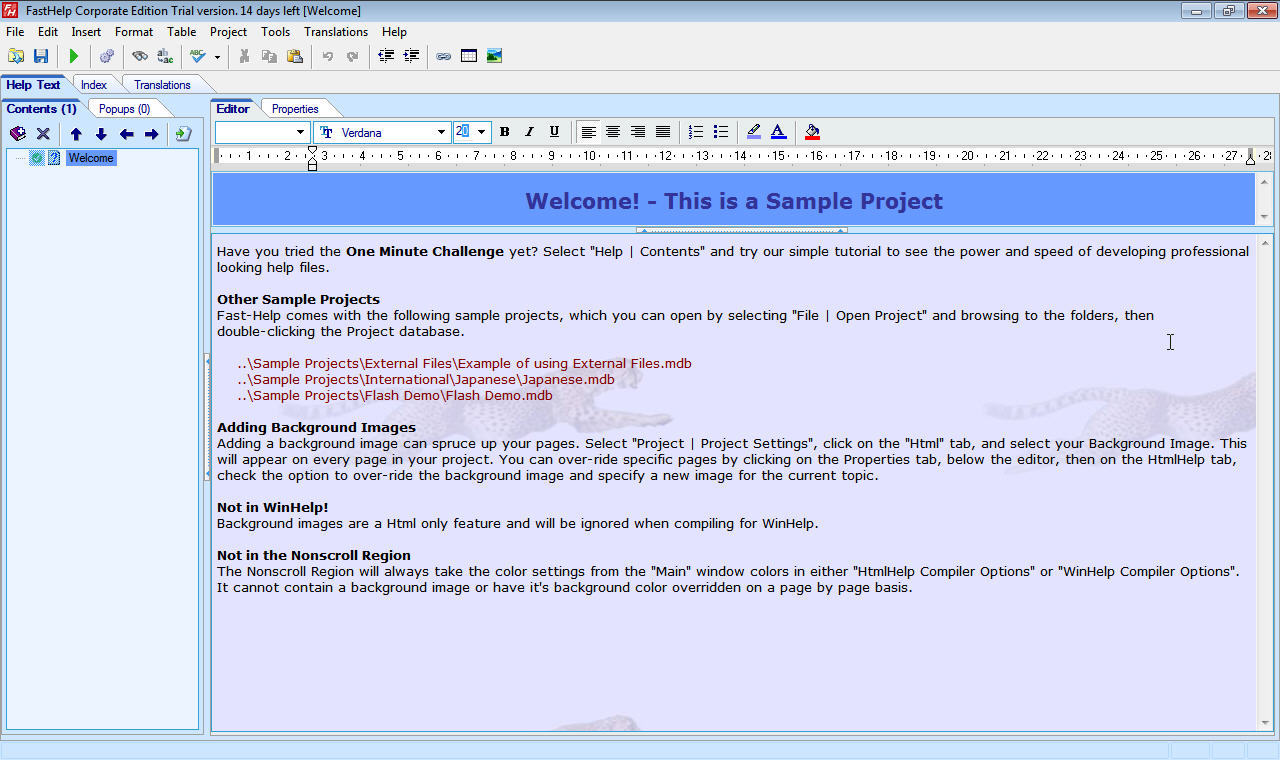Screen dimensions: 1280x760
Task: Click the Find binoculars icon
Action: tap(139, 56)
